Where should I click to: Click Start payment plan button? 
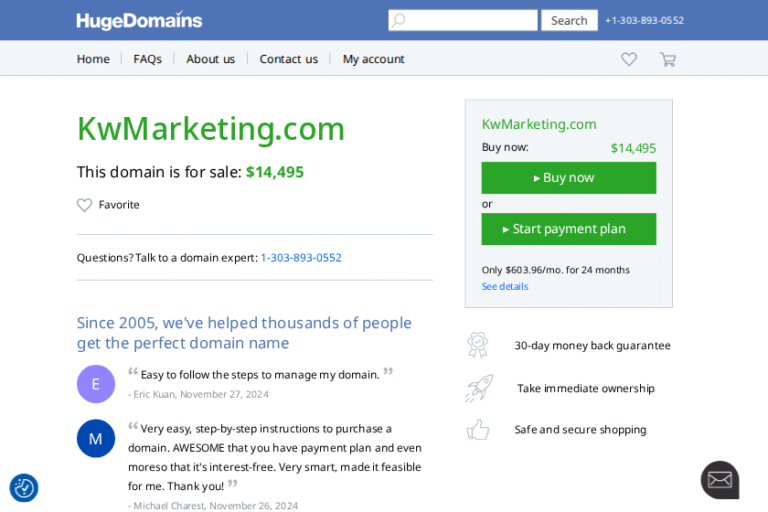pos(568,229)
